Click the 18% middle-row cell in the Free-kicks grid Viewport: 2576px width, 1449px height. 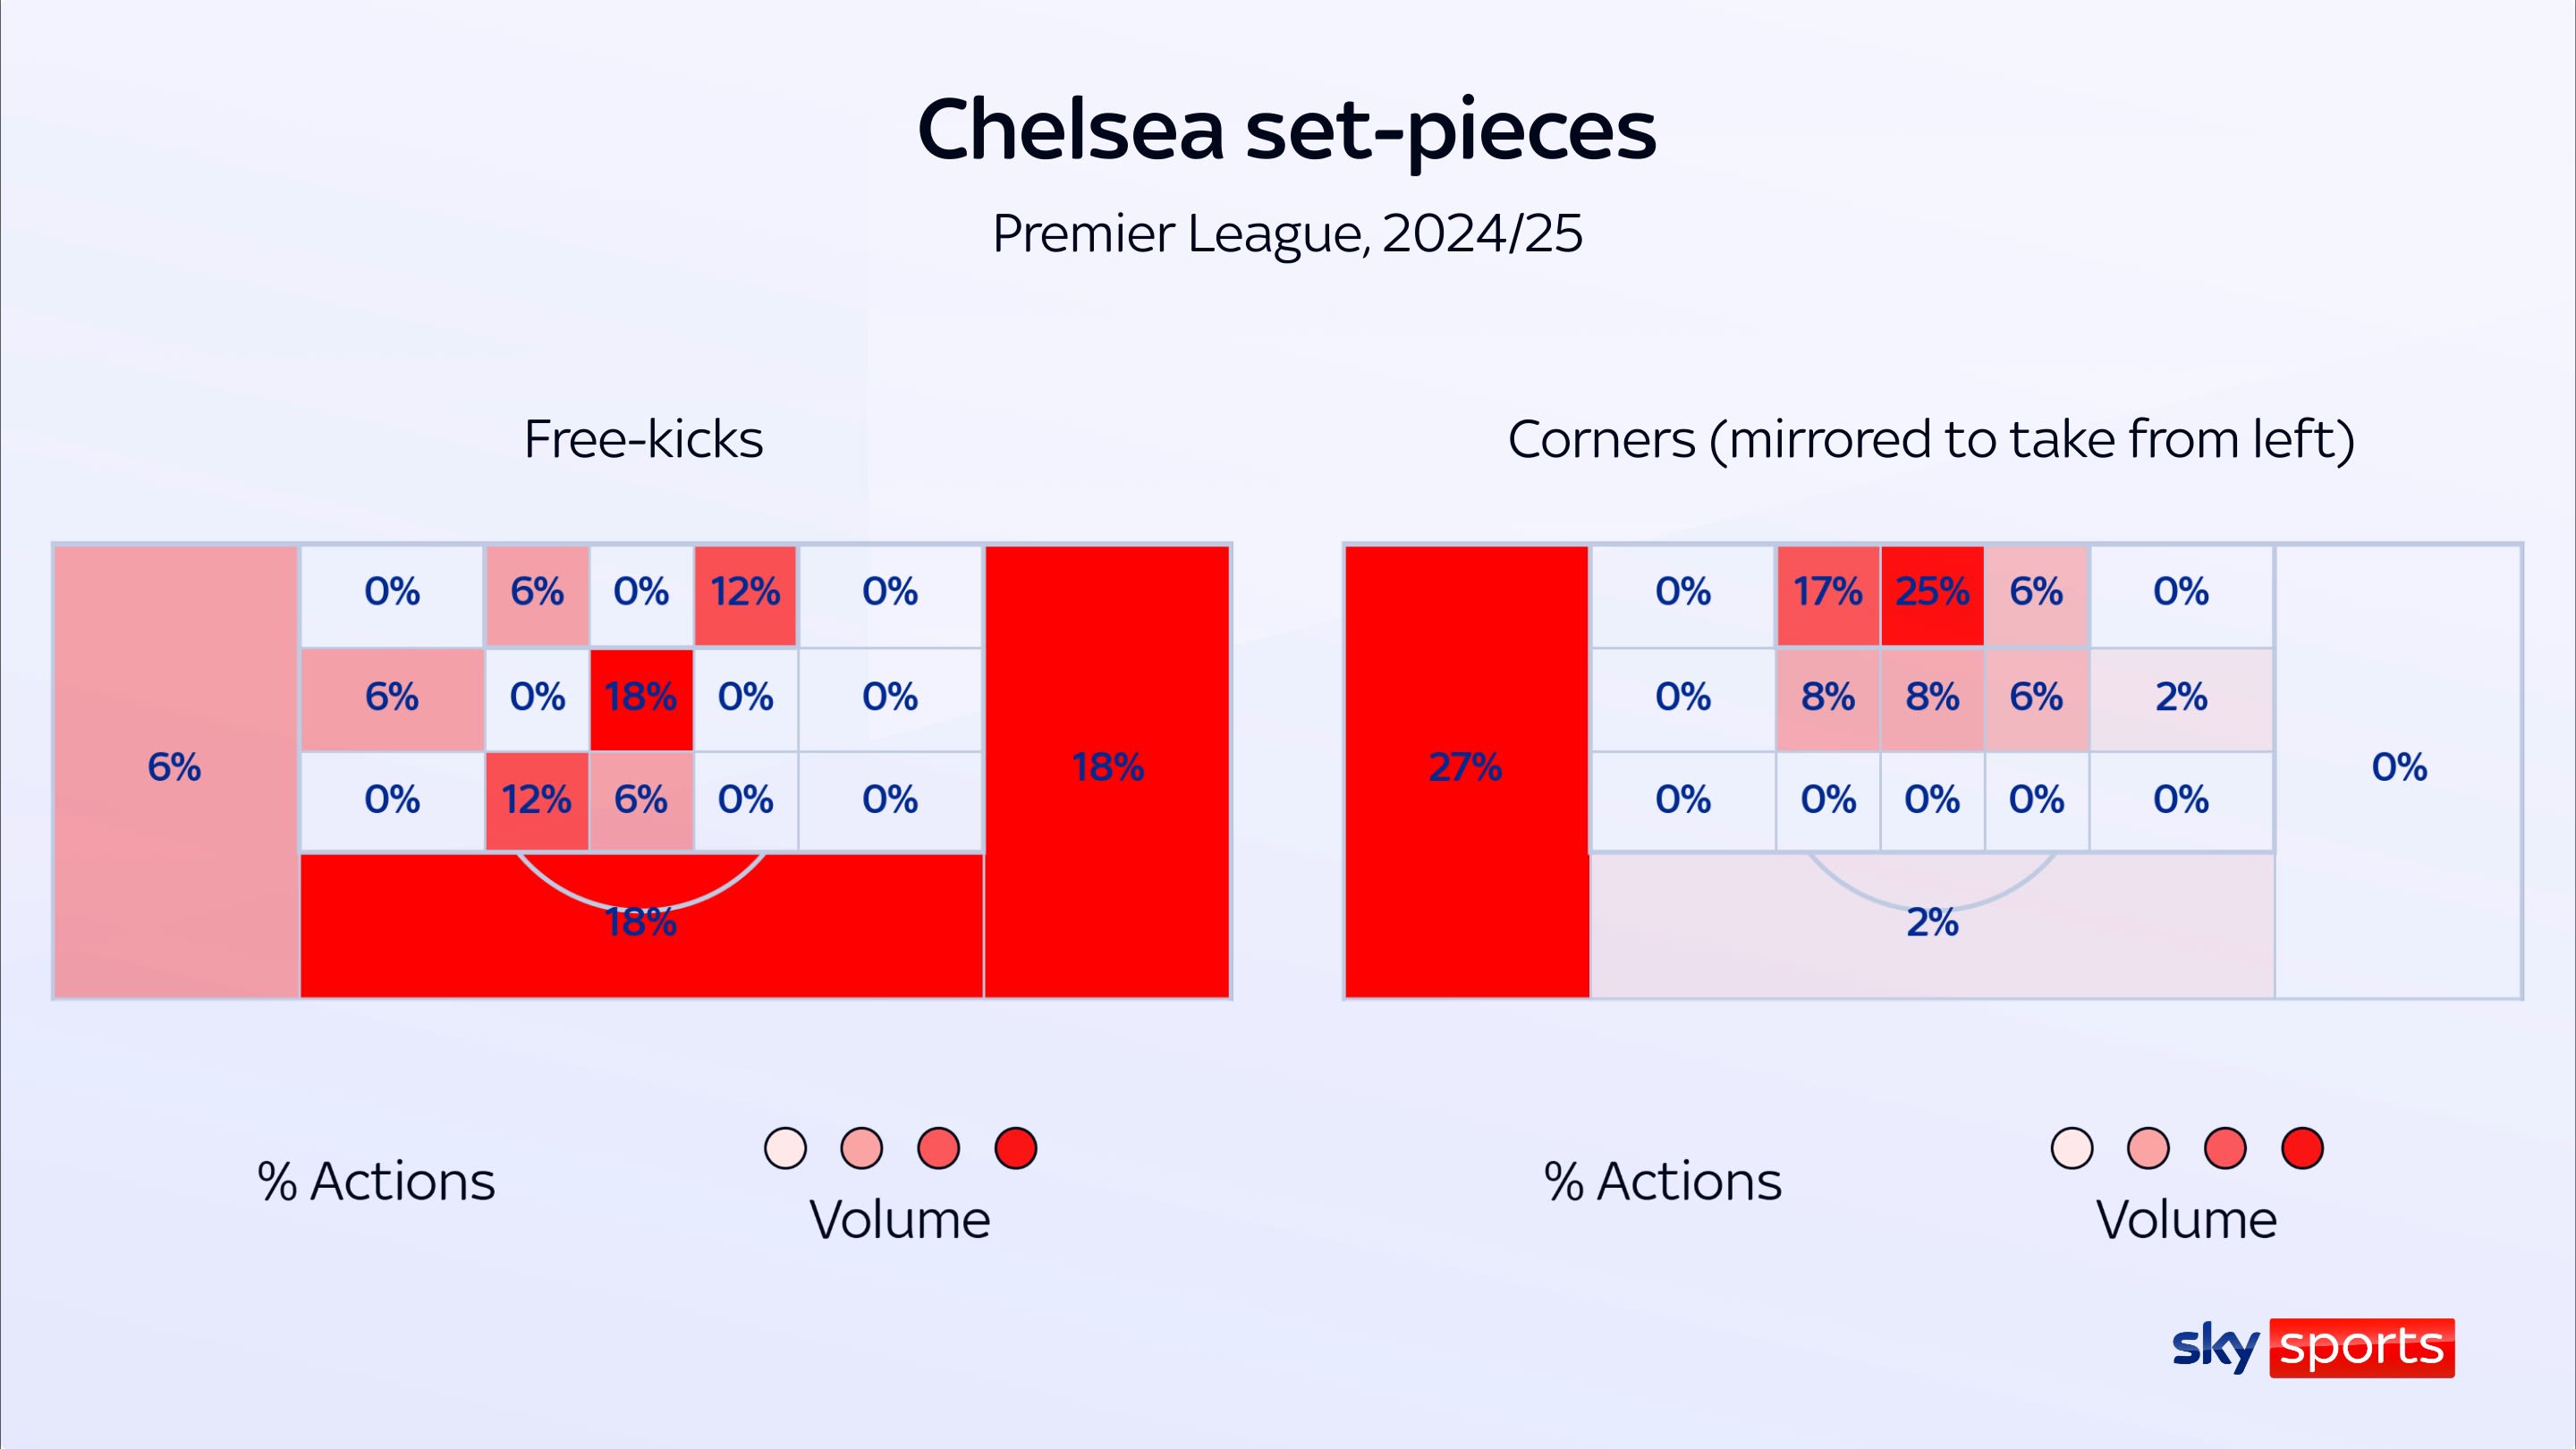coord(641,699)
